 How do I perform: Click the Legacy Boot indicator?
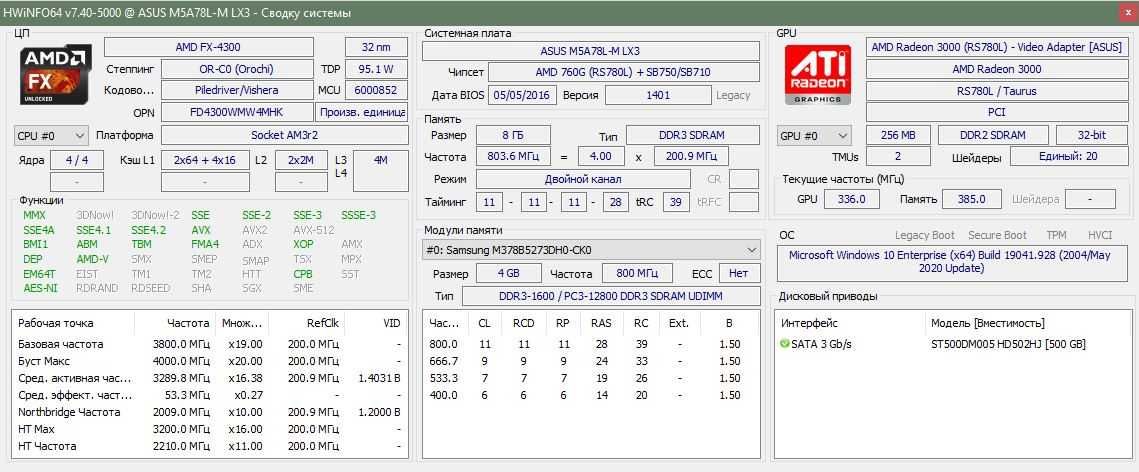(925, 235)
